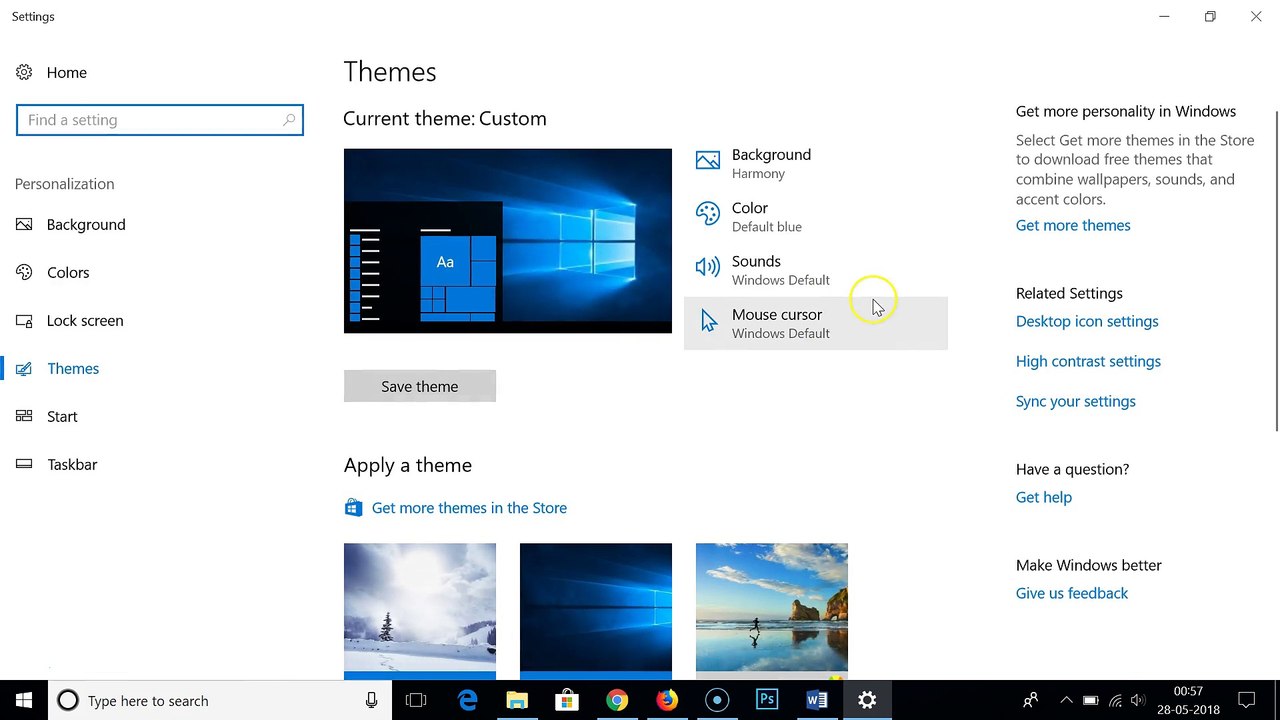
Task: Open the circular recorder app on the taskbar
Action: (x=717, y=700)
